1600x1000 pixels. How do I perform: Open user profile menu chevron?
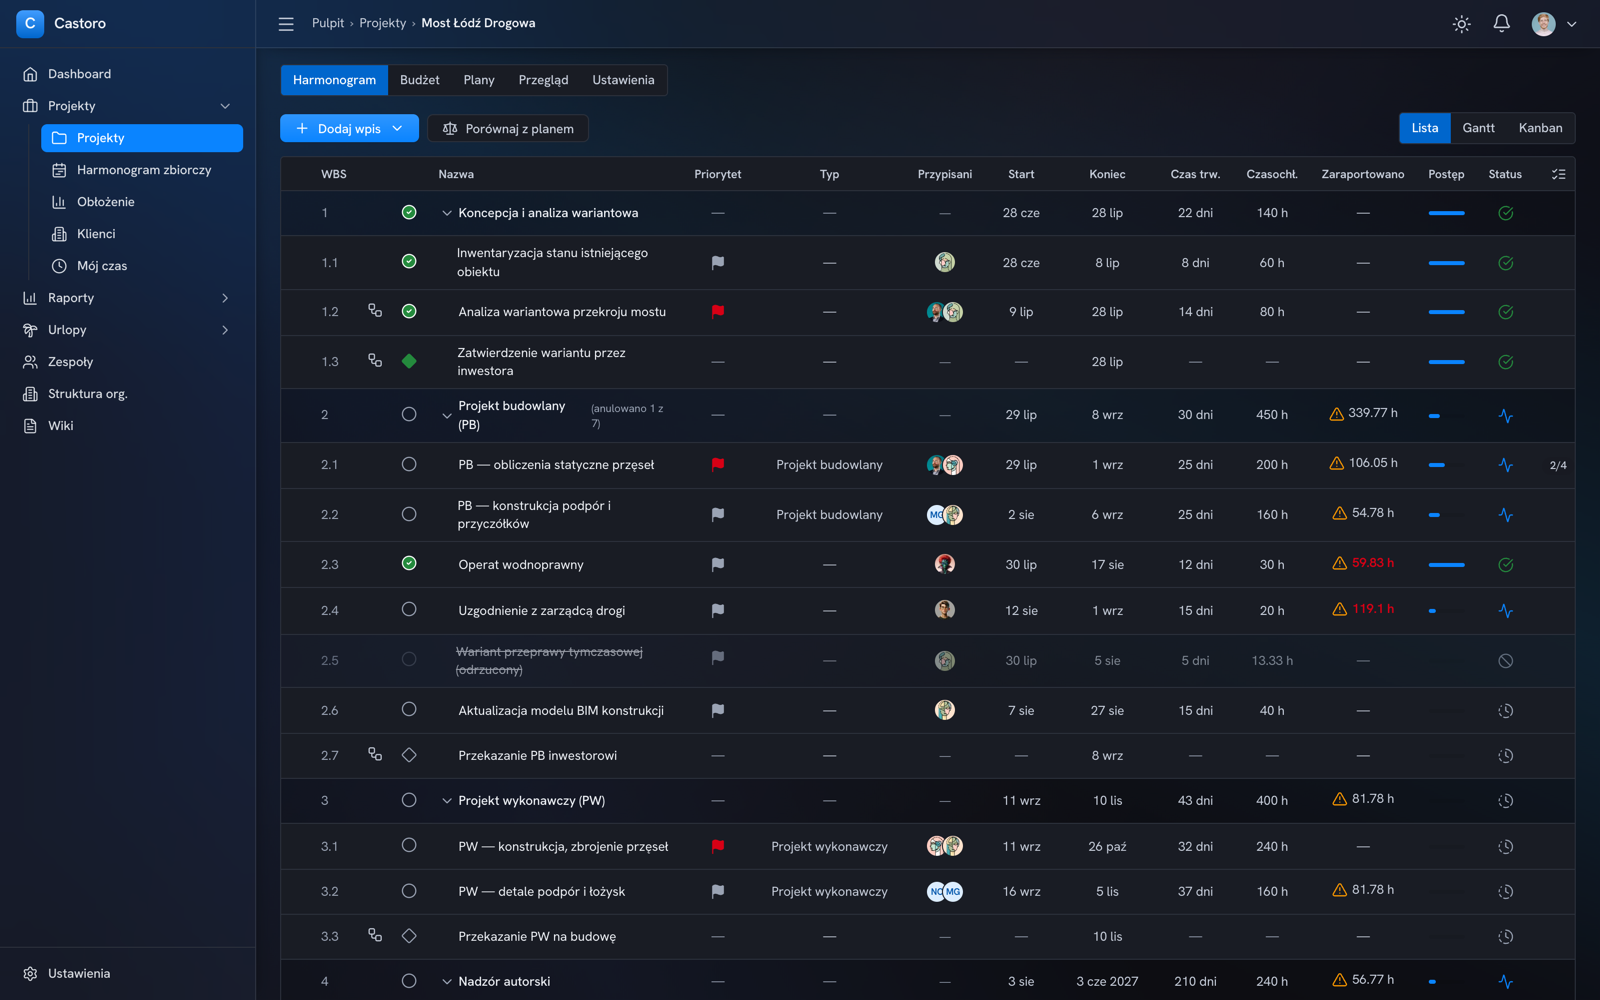(x=1572, y=24)
